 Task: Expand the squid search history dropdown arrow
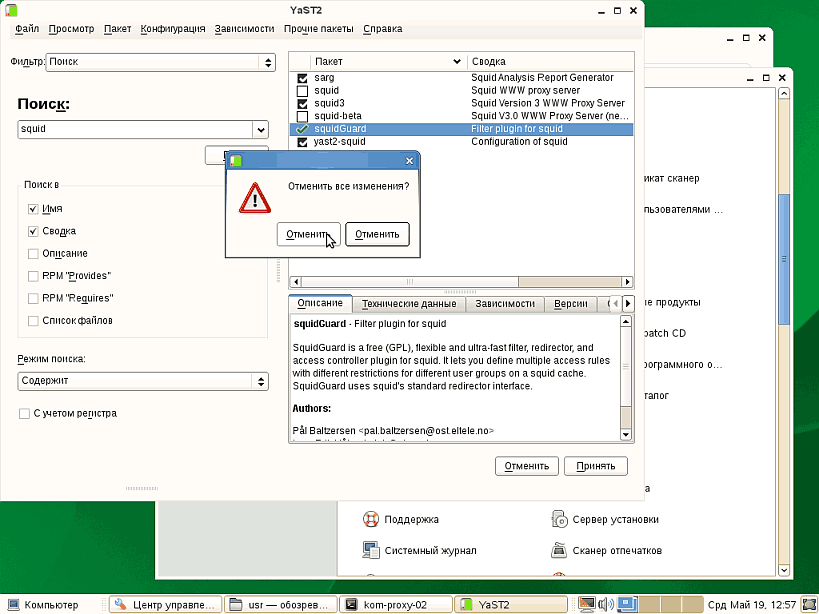pos(260,129)
